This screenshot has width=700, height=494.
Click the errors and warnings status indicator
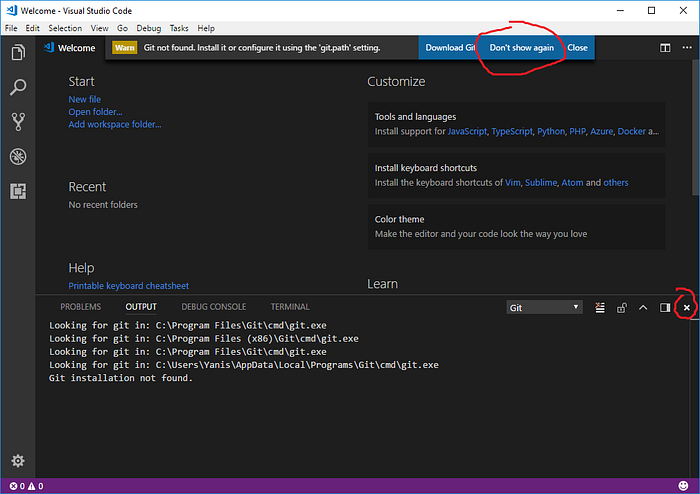tap(26, 486)
